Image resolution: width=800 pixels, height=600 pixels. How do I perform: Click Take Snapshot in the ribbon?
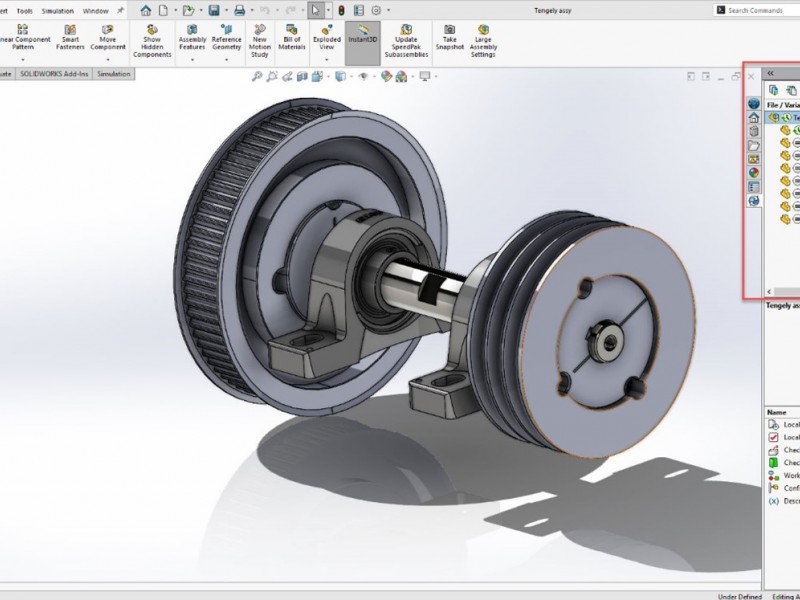click(450, 40)
